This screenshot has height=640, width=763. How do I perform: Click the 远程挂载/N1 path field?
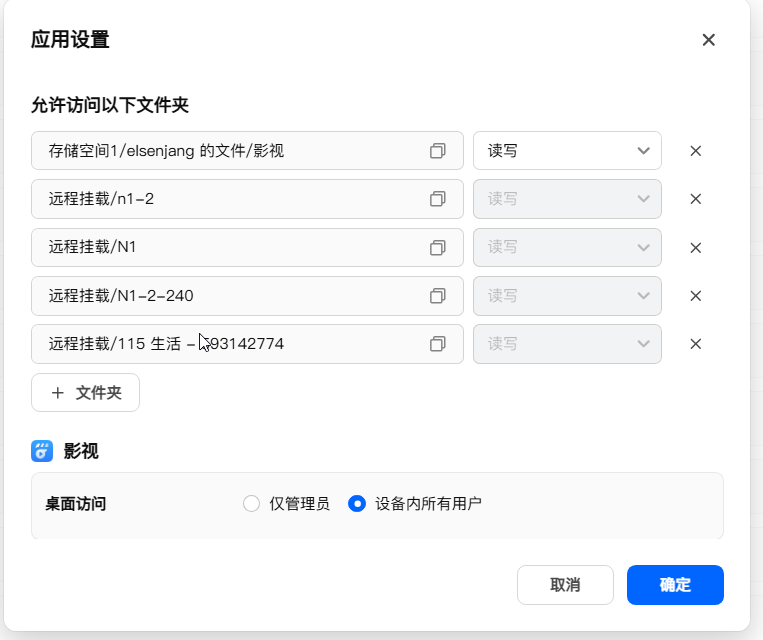(247, 248)
